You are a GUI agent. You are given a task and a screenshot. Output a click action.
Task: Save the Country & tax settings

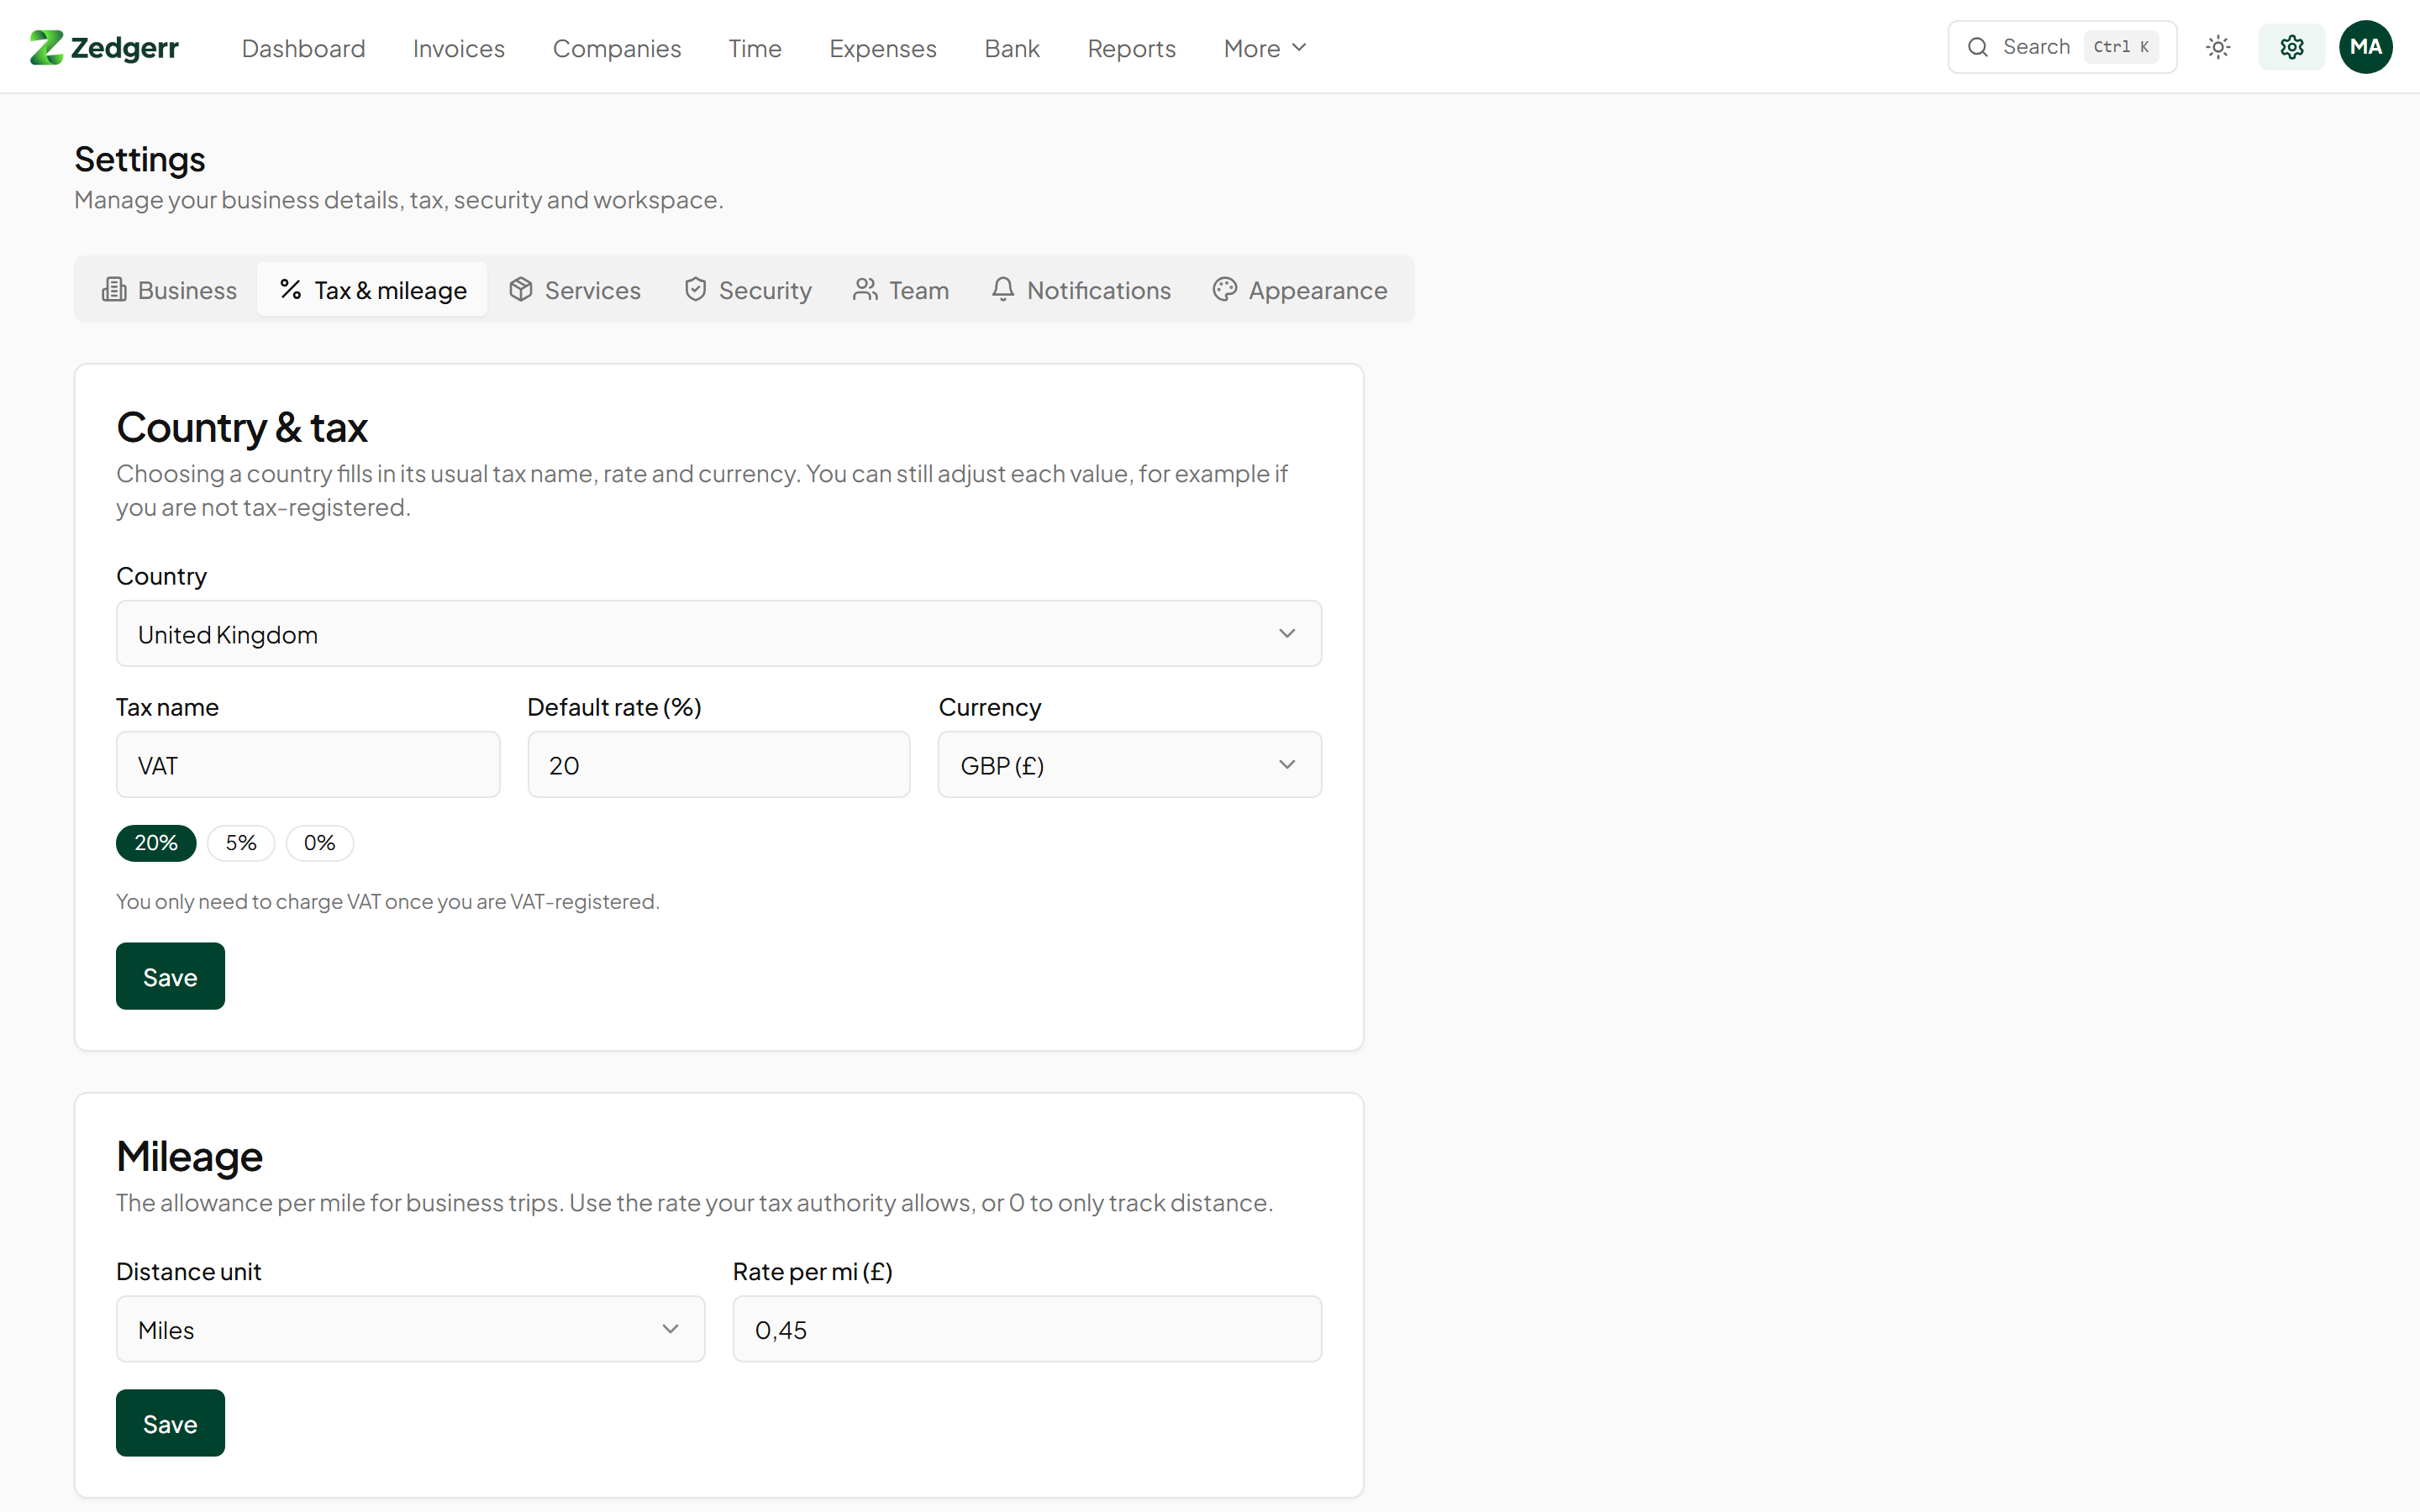[170, 976]
